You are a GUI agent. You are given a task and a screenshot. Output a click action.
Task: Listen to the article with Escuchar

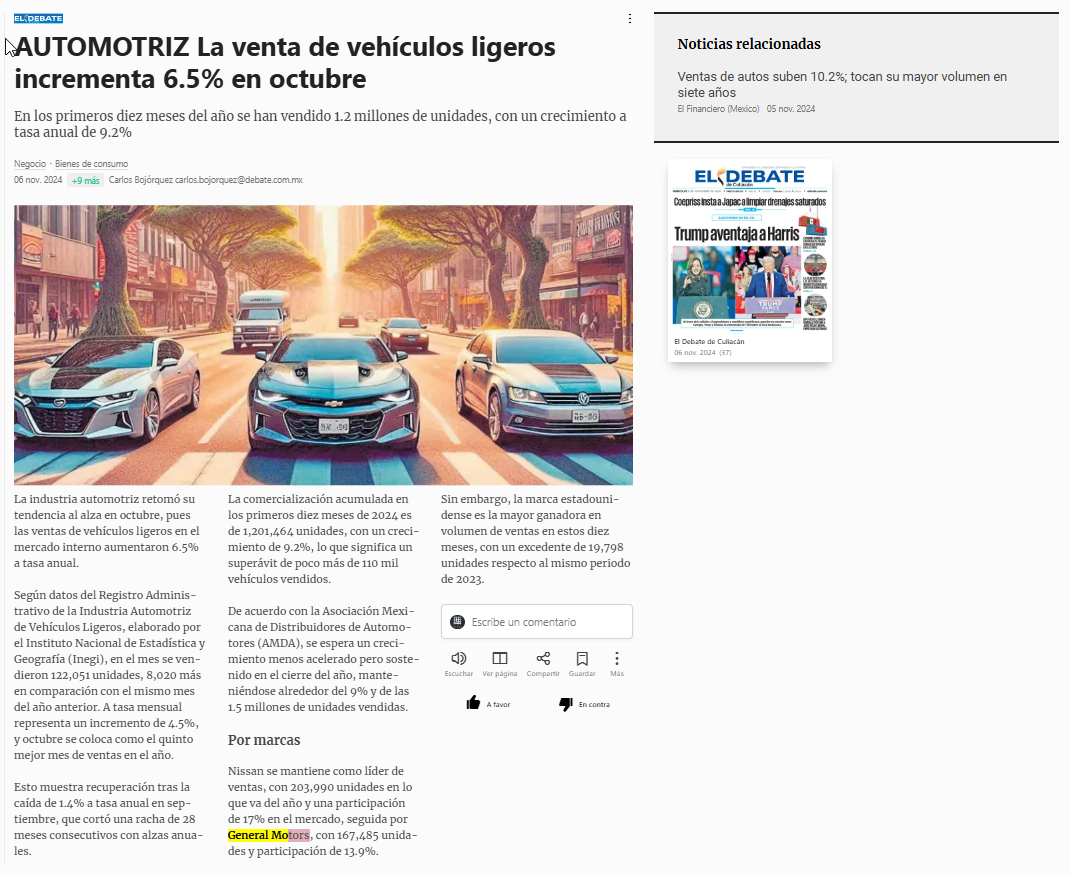tap(459, 663)
